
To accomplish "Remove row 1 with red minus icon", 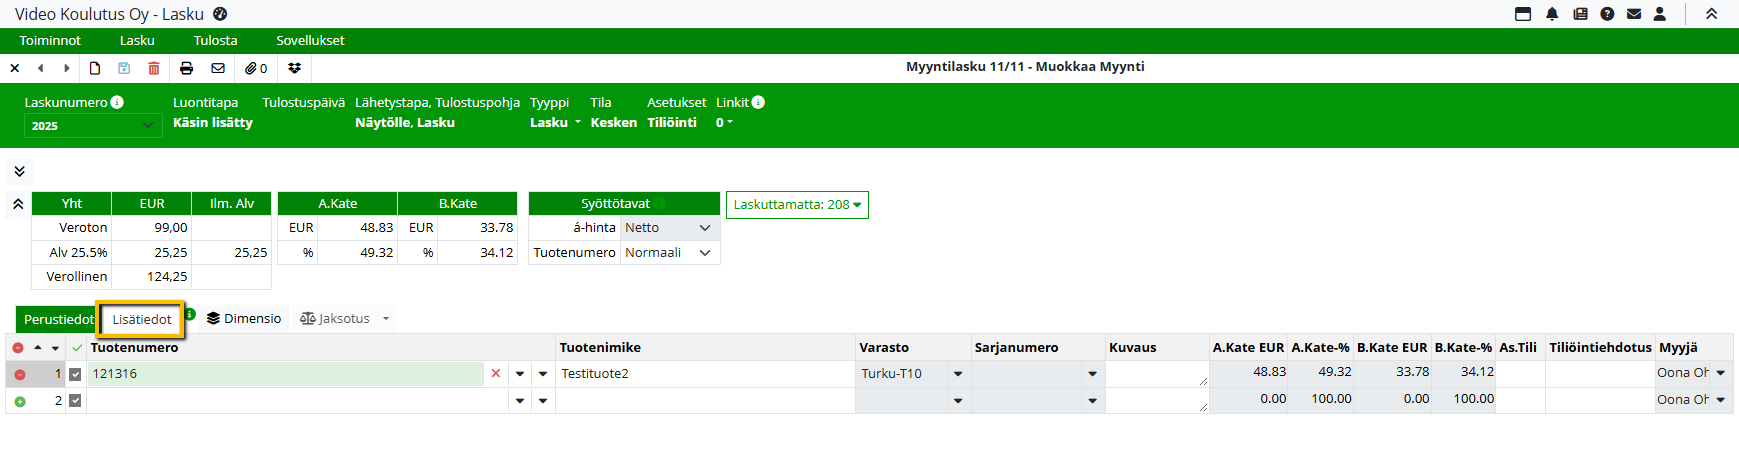I will (x=19, y=374).
